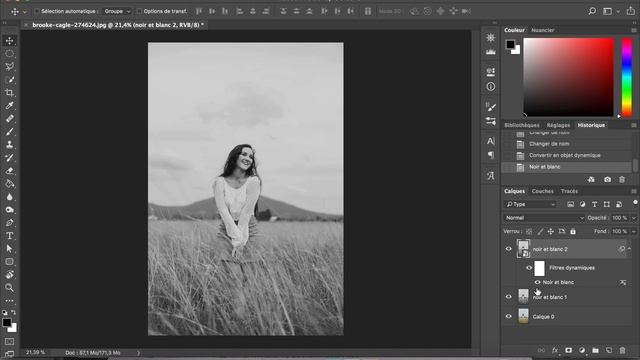Select the Noir et blanc history state
640x360 pixels.
click(x=567, y=167)
